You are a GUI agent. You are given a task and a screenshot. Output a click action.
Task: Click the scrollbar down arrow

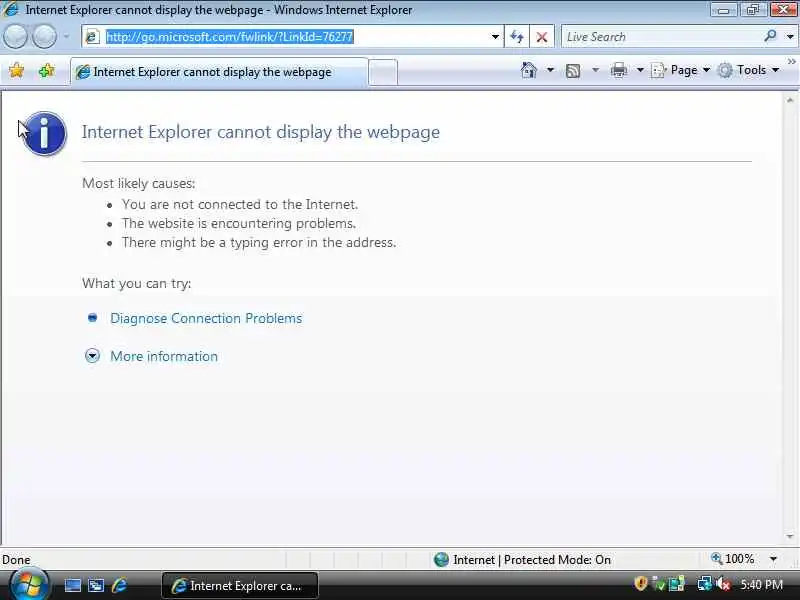tap(790, 536)
